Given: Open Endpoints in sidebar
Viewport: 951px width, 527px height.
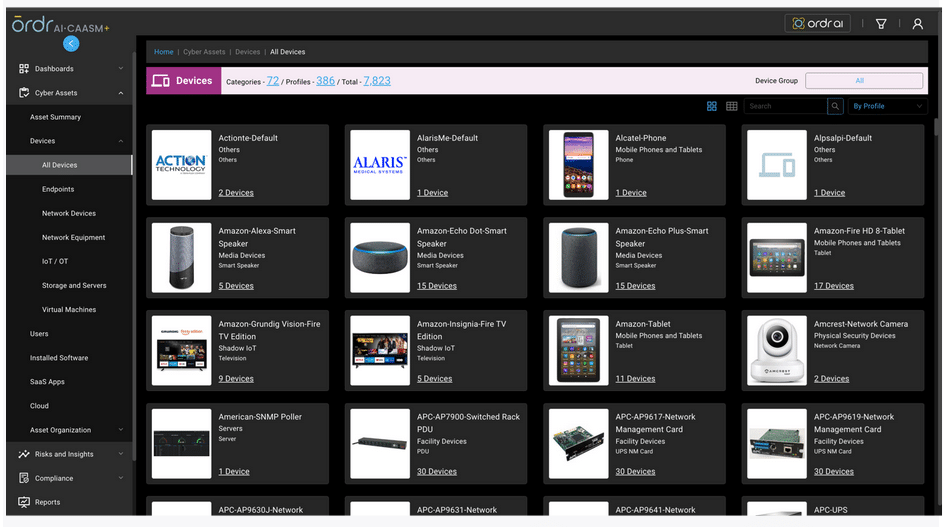Looking at the screenshot, I should 58,189.
